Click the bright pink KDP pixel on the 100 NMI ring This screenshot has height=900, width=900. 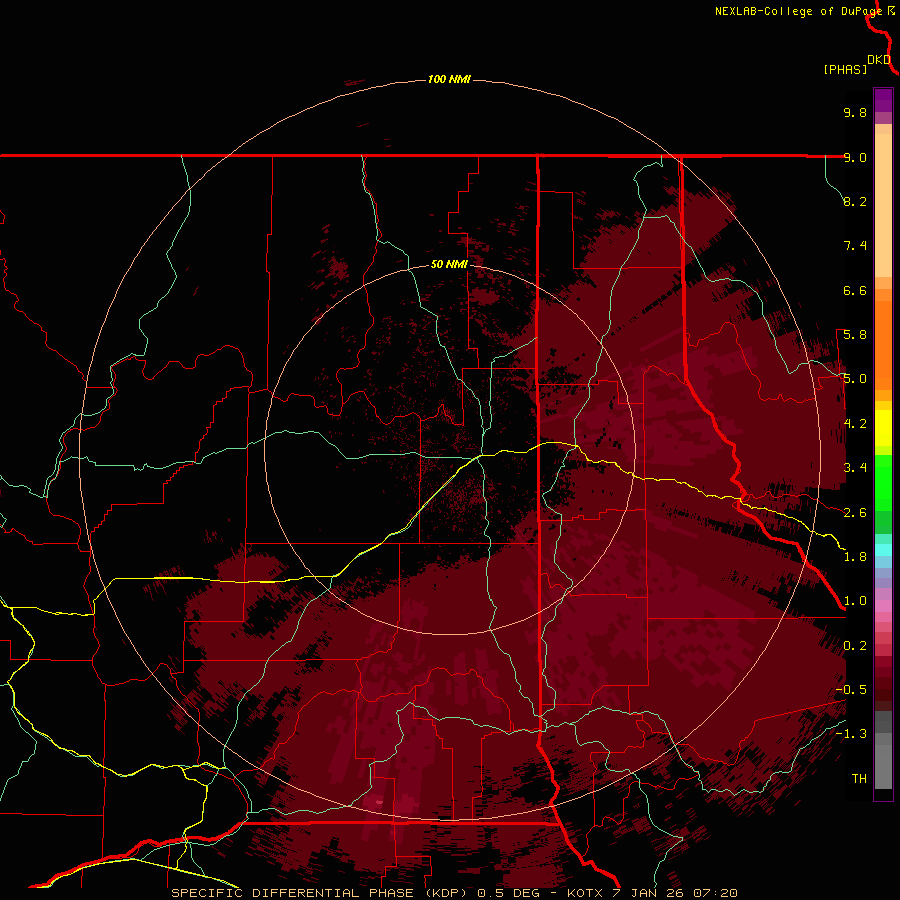(378, 801)
